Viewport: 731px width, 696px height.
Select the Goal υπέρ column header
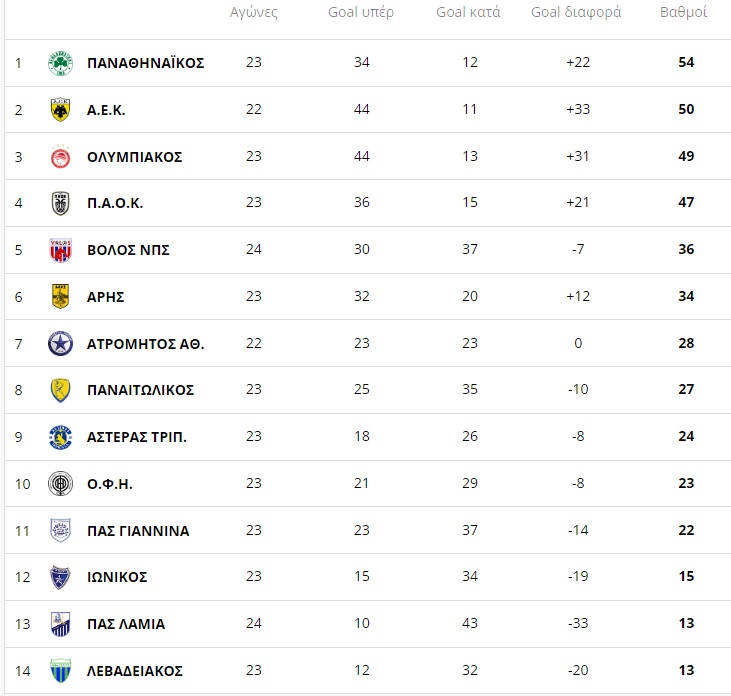tap(361, 12)
